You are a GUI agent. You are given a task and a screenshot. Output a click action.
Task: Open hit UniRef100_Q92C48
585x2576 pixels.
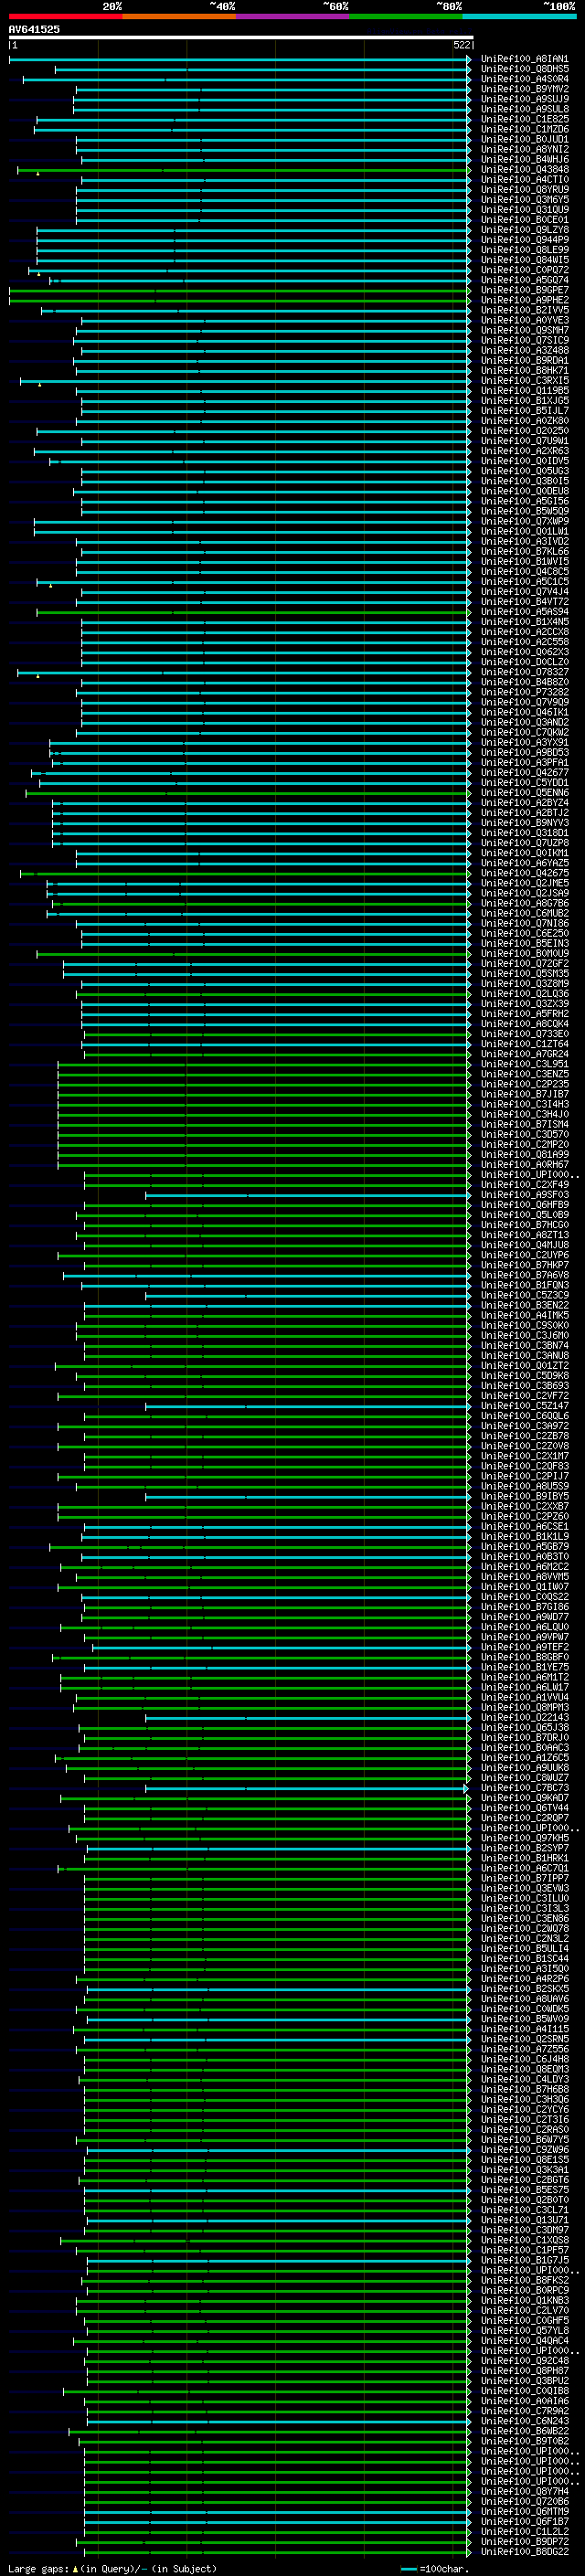tap(524, 2361)
